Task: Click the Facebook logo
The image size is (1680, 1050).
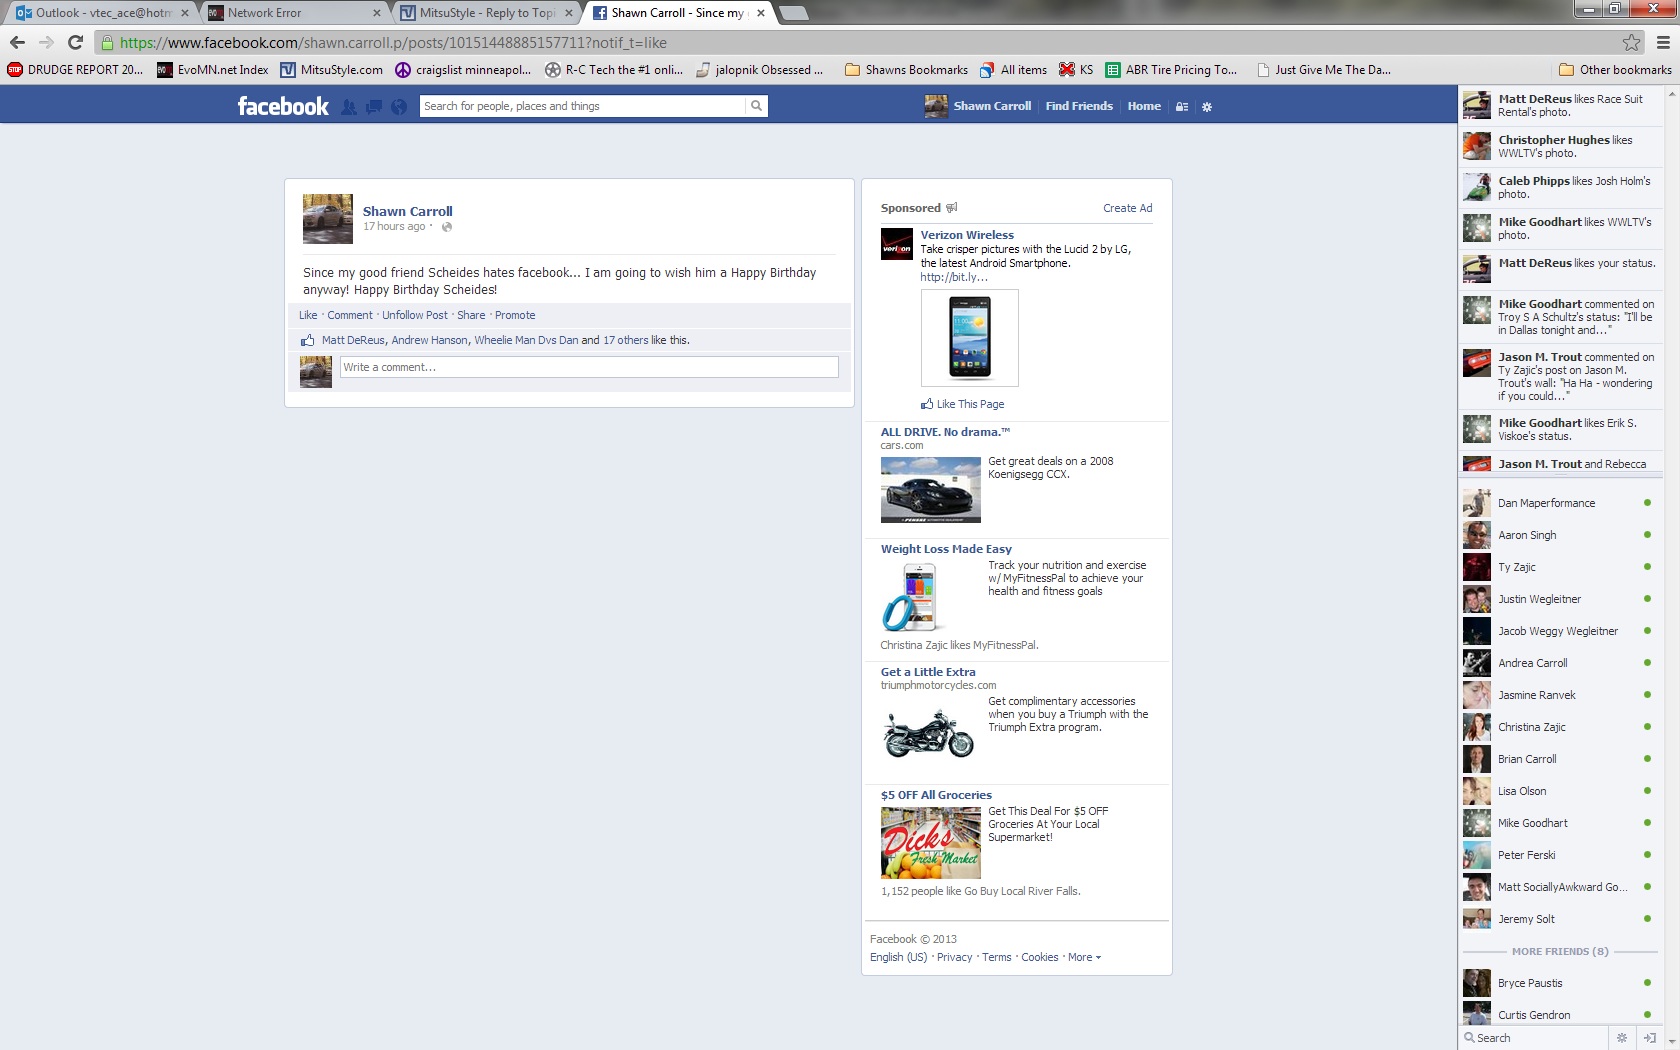Action: coord(283,106)
